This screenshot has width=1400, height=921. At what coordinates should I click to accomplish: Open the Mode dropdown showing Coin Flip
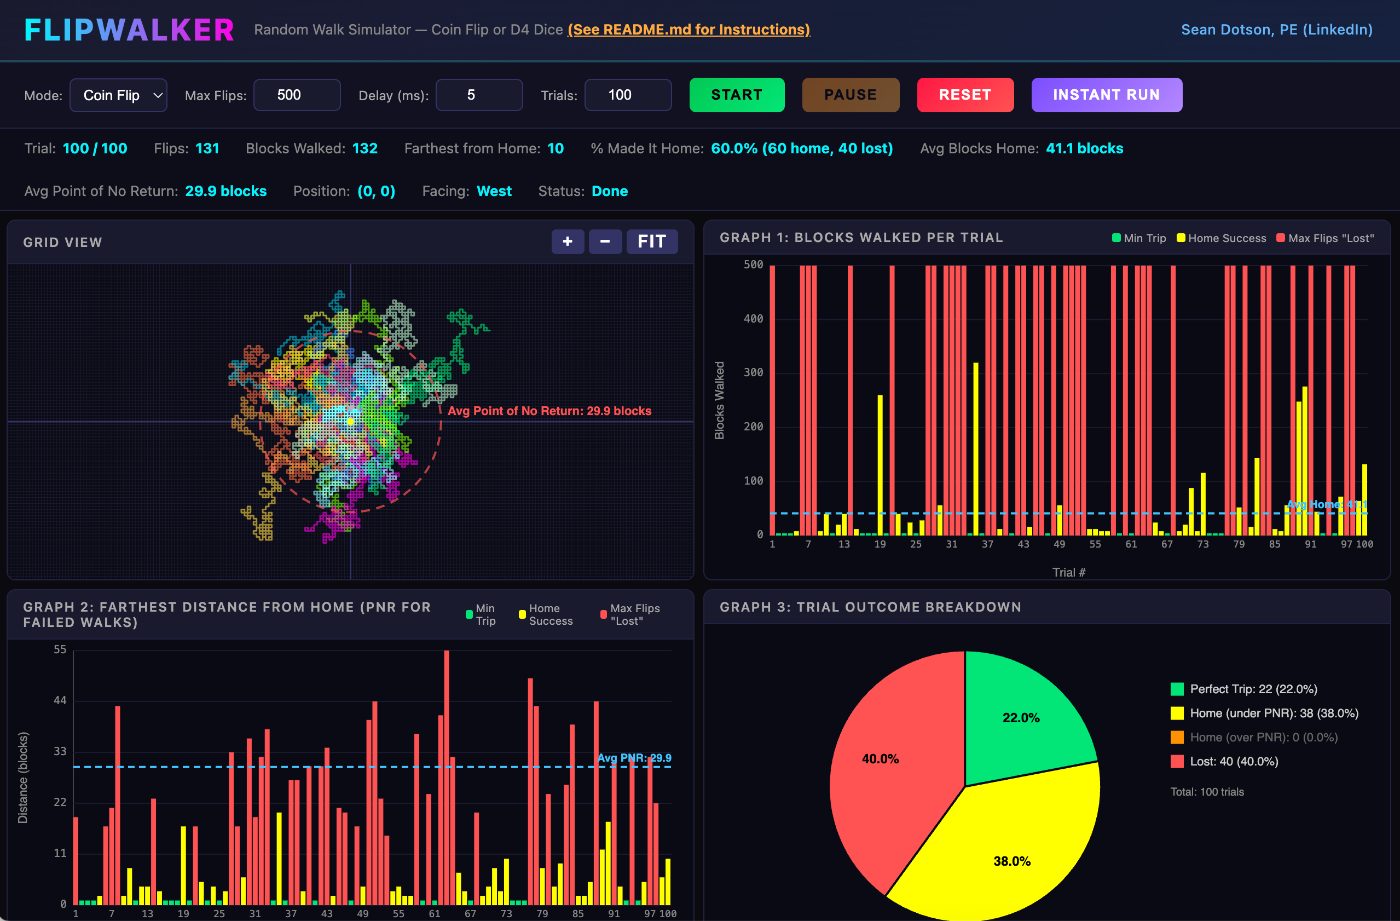pyautogui.click(x=118, y=95)
